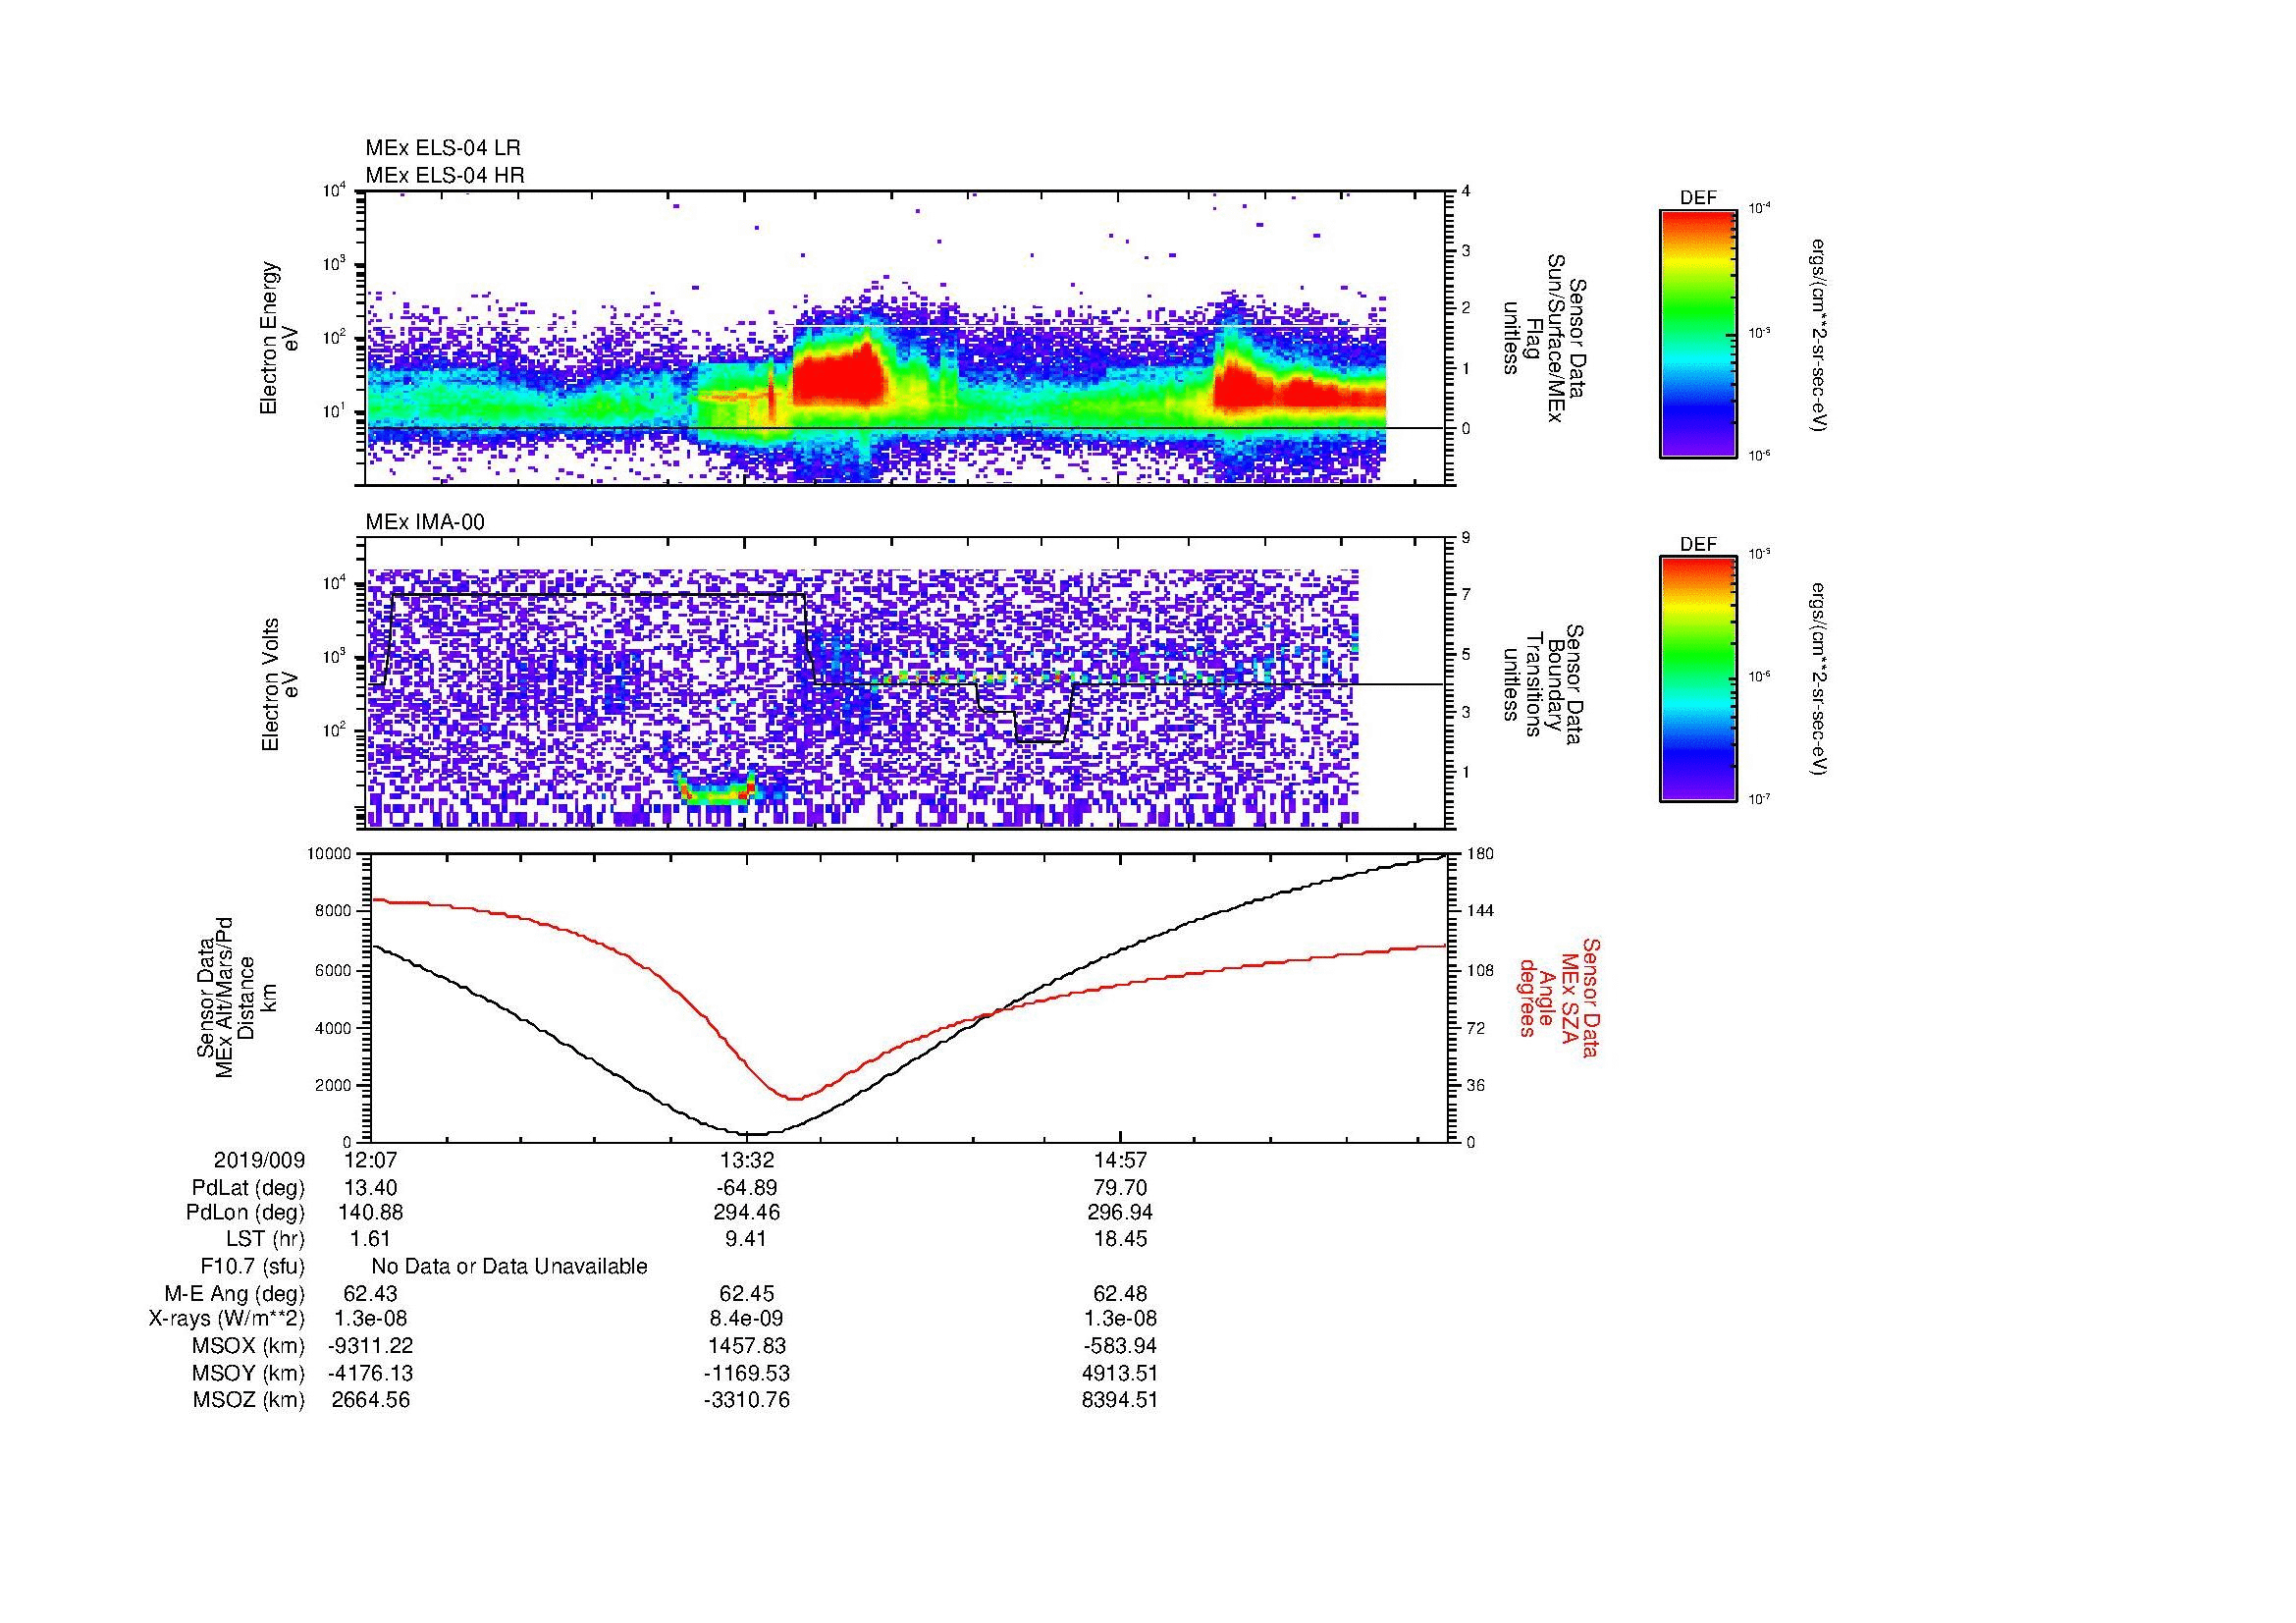The width and height of the screenshot is (2296, 1623).
Task: Click the 'MEx ELS-04 LR' title label
Action: pyautogui.click(x=443, y=148)
